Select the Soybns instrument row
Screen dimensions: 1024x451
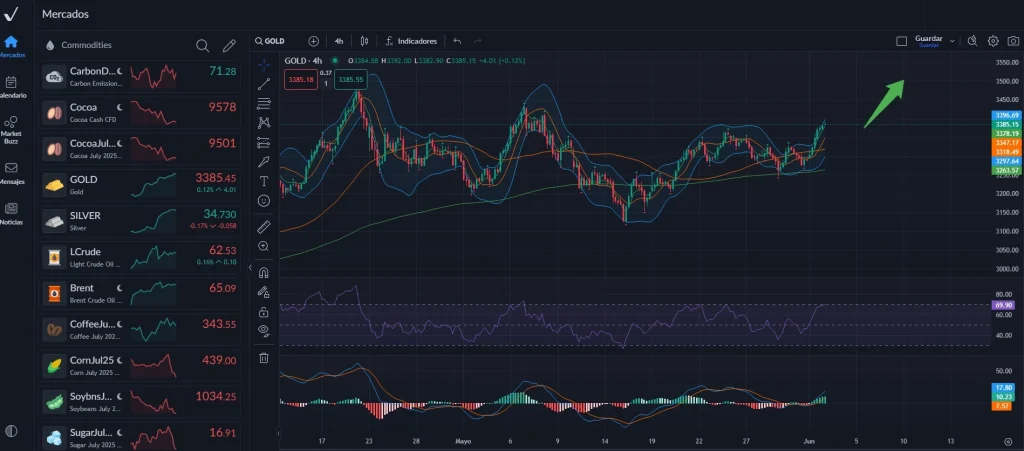pyautogui.click(x=140, y=401)
